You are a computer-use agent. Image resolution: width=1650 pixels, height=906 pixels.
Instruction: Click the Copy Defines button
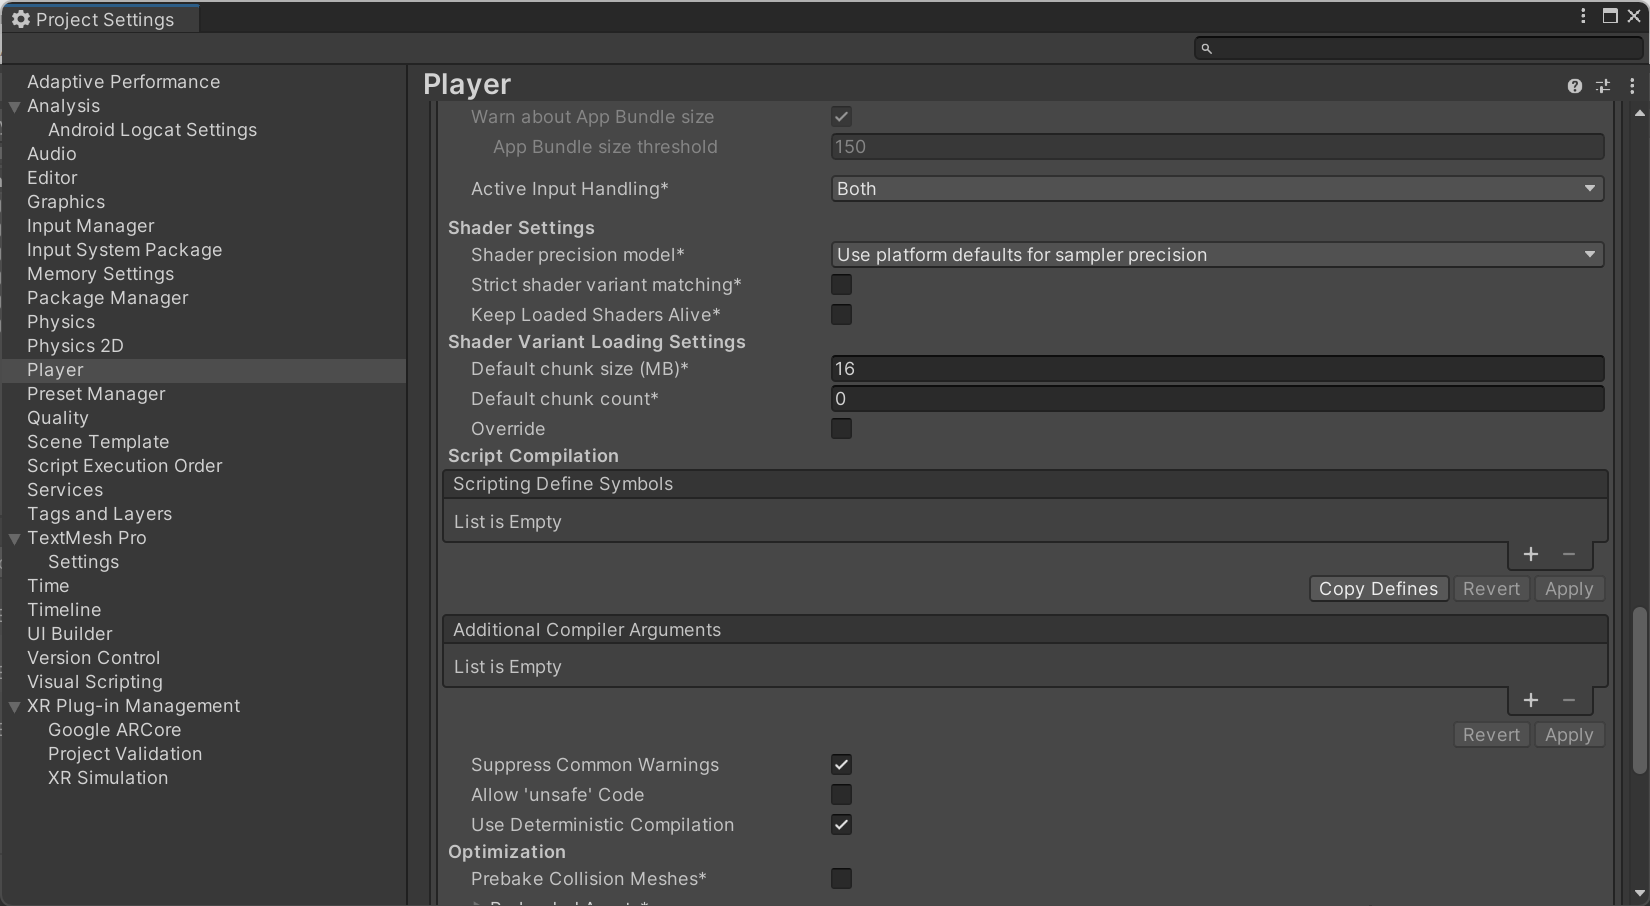pos(1378,589)
